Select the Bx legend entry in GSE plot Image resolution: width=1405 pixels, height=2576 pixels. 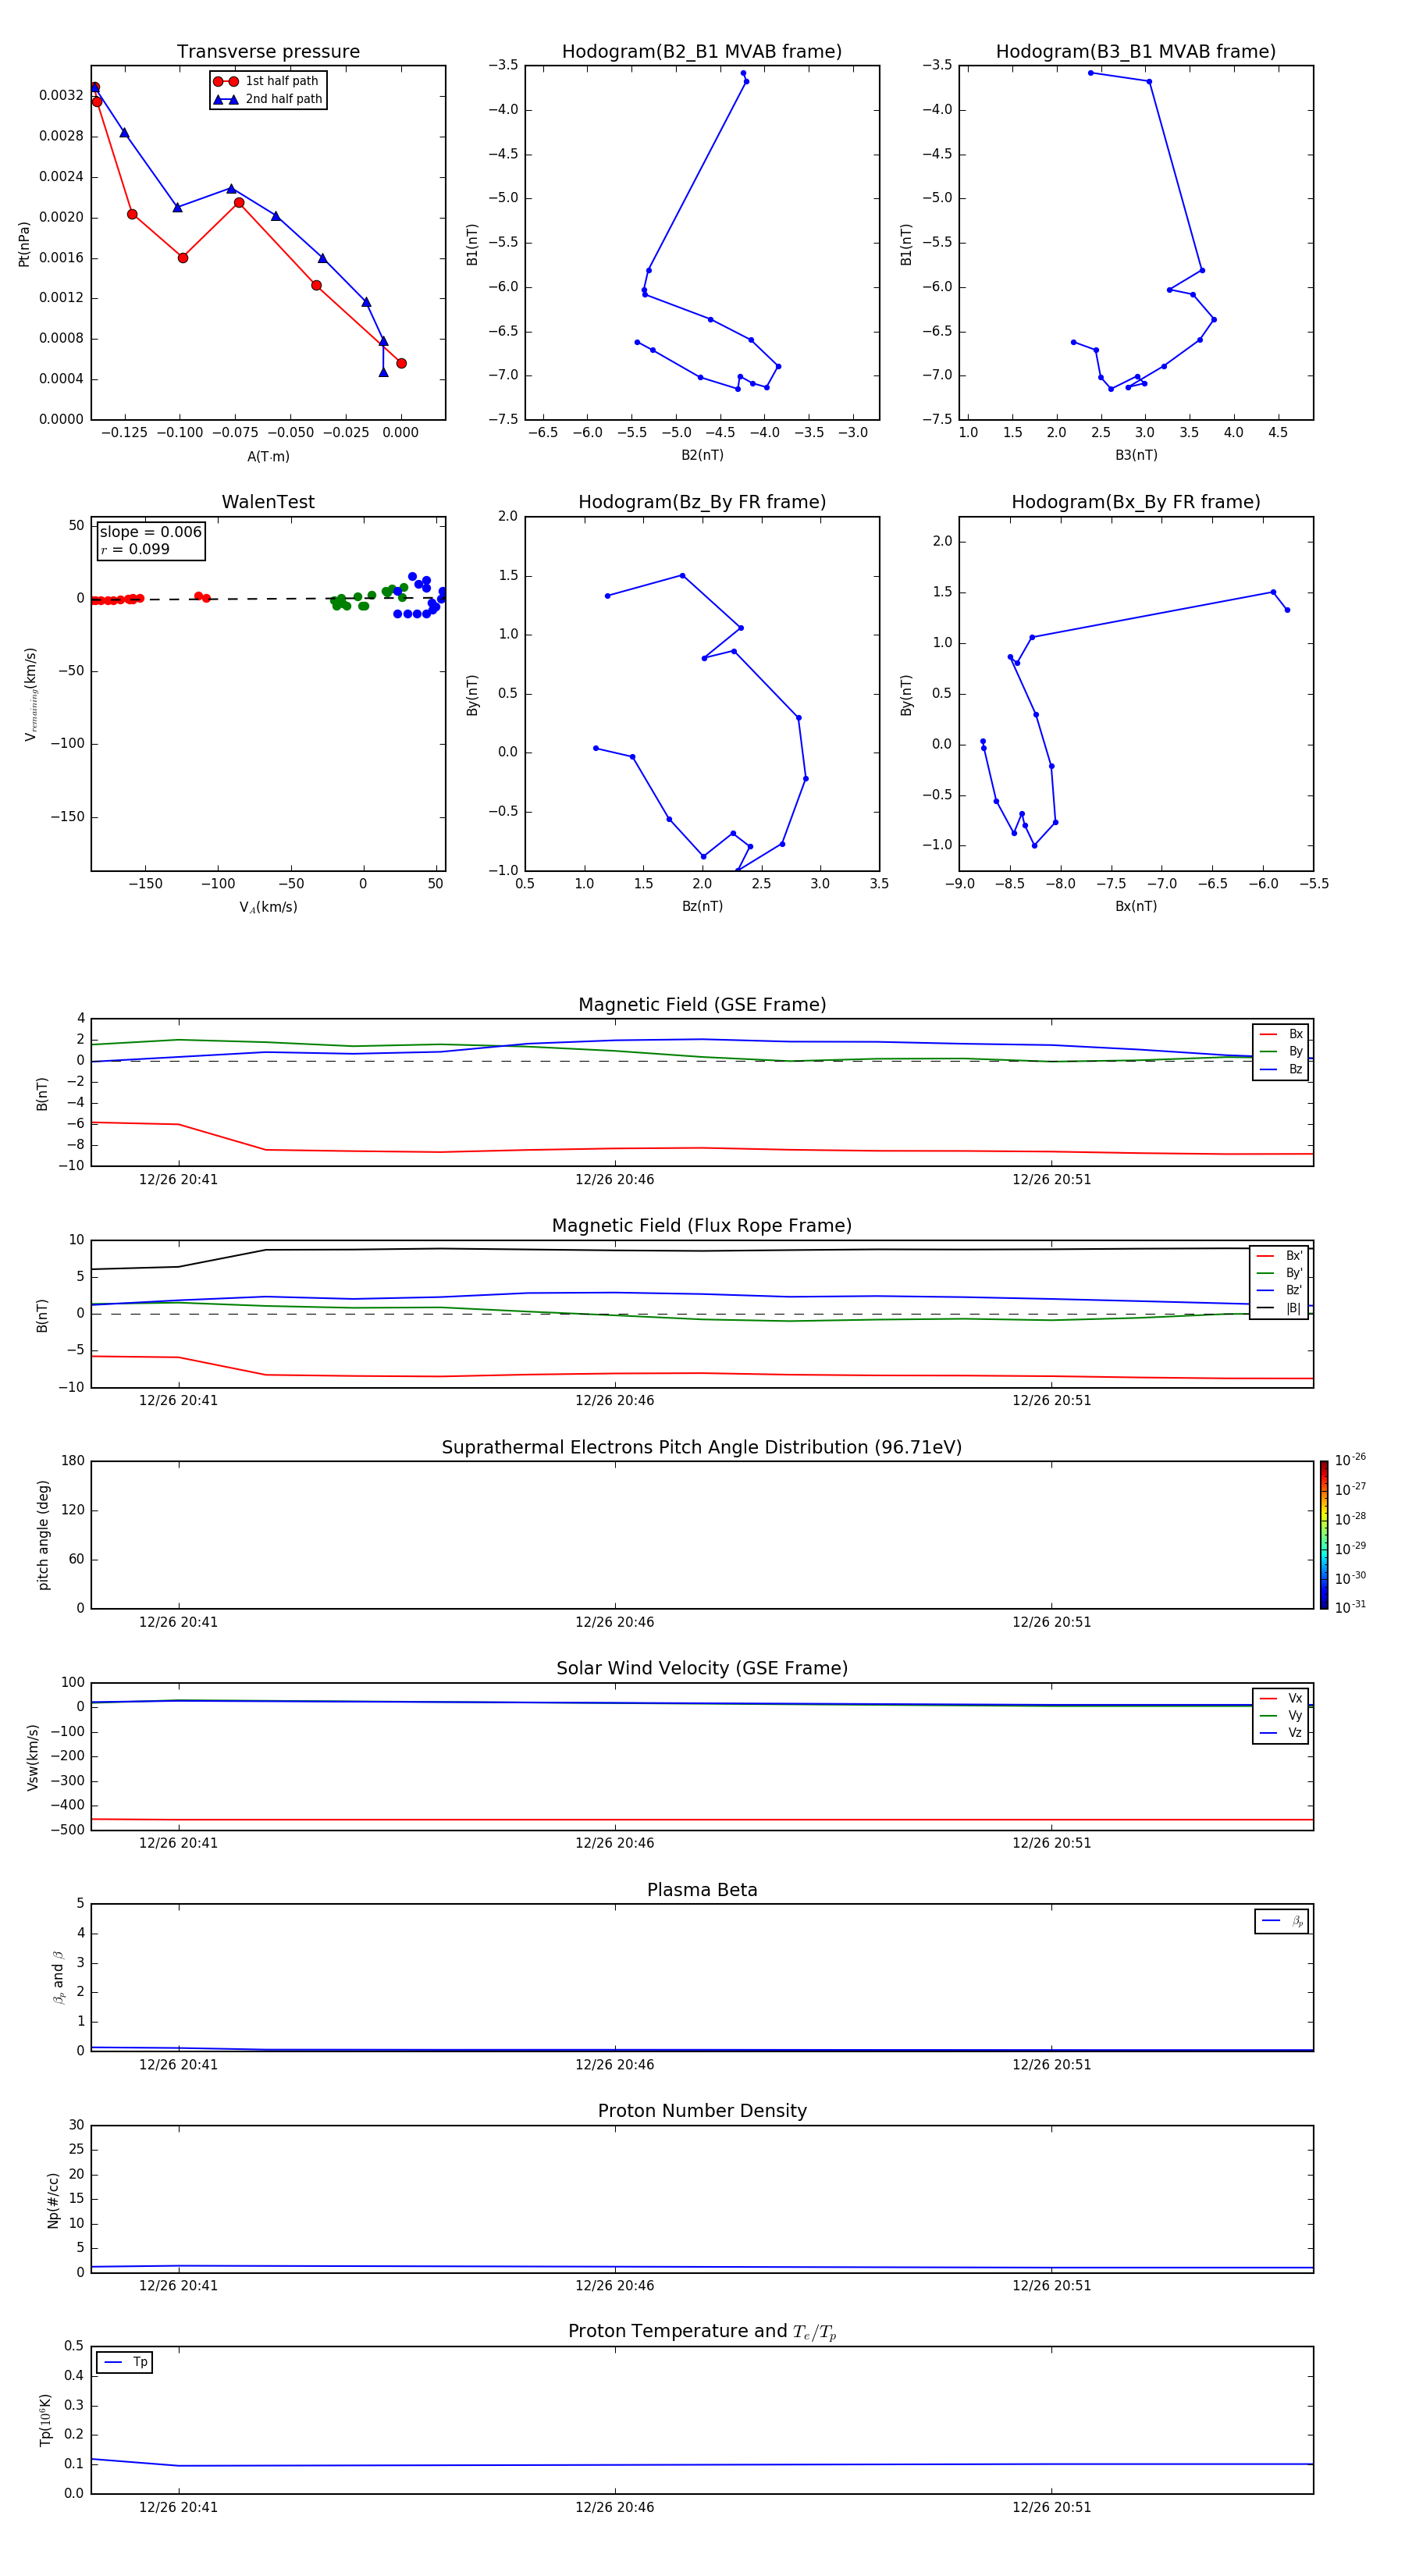[x=1281, y=1034]
